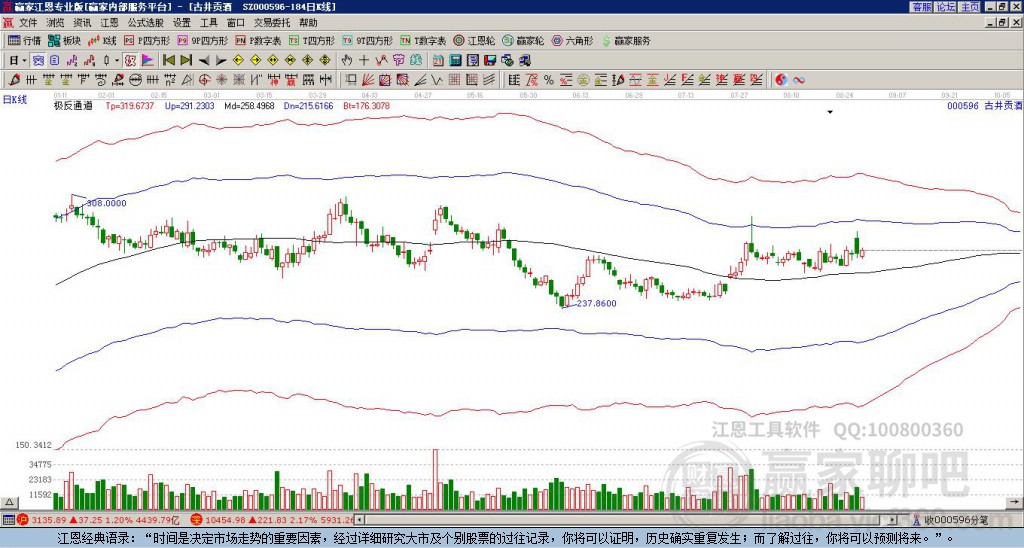Click the 308.0000 high price marker
The image size is (1024, 548).
coord(106,203)
